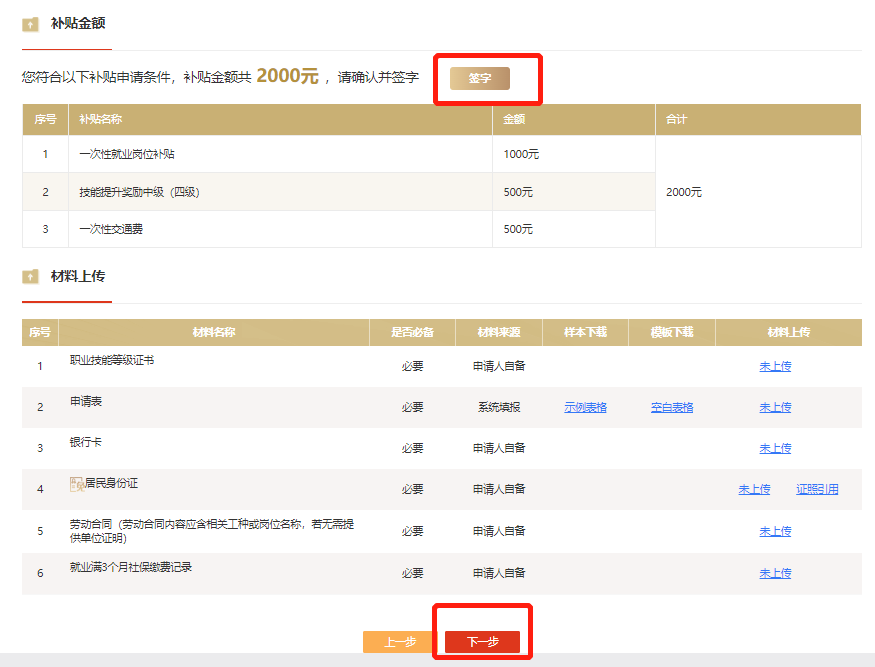This screenshot has width=875, height=667.
Task: Click the 证照引用 link
Action: click(x=817, y=490)
